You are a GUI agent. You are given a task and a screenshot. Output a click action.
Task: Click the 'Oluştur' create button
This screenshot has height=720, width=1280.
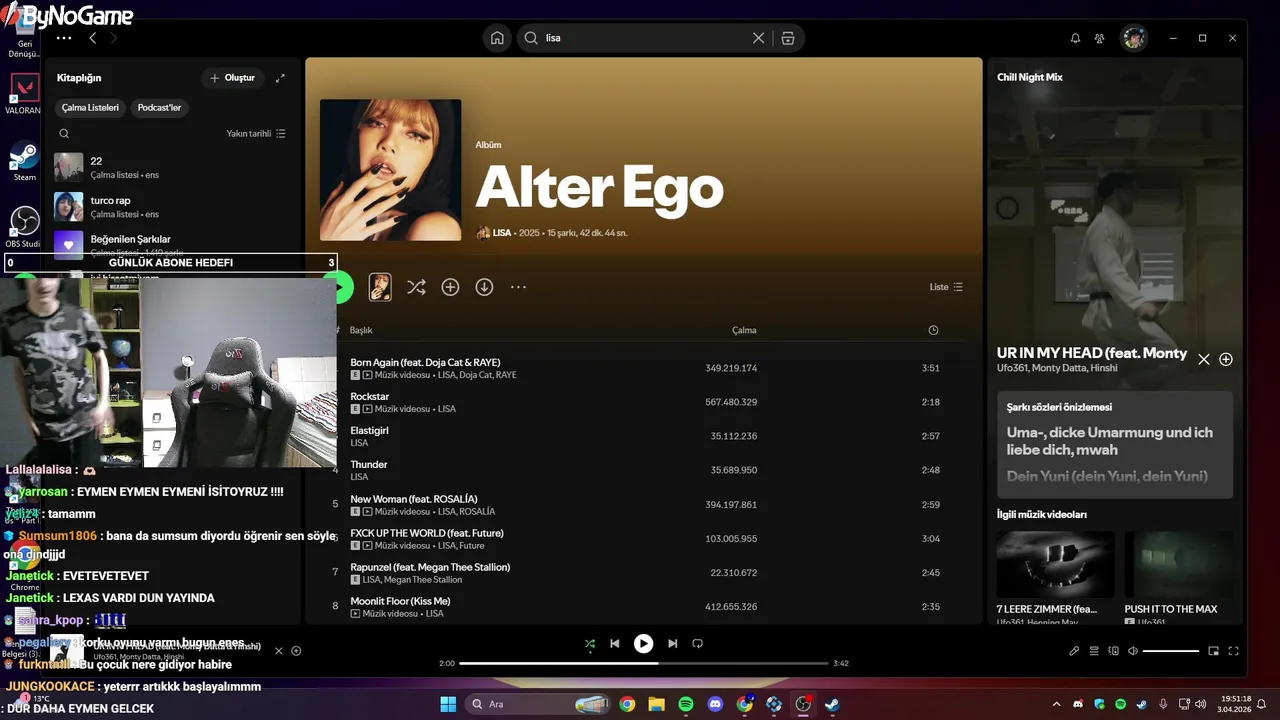coord(232,78)
